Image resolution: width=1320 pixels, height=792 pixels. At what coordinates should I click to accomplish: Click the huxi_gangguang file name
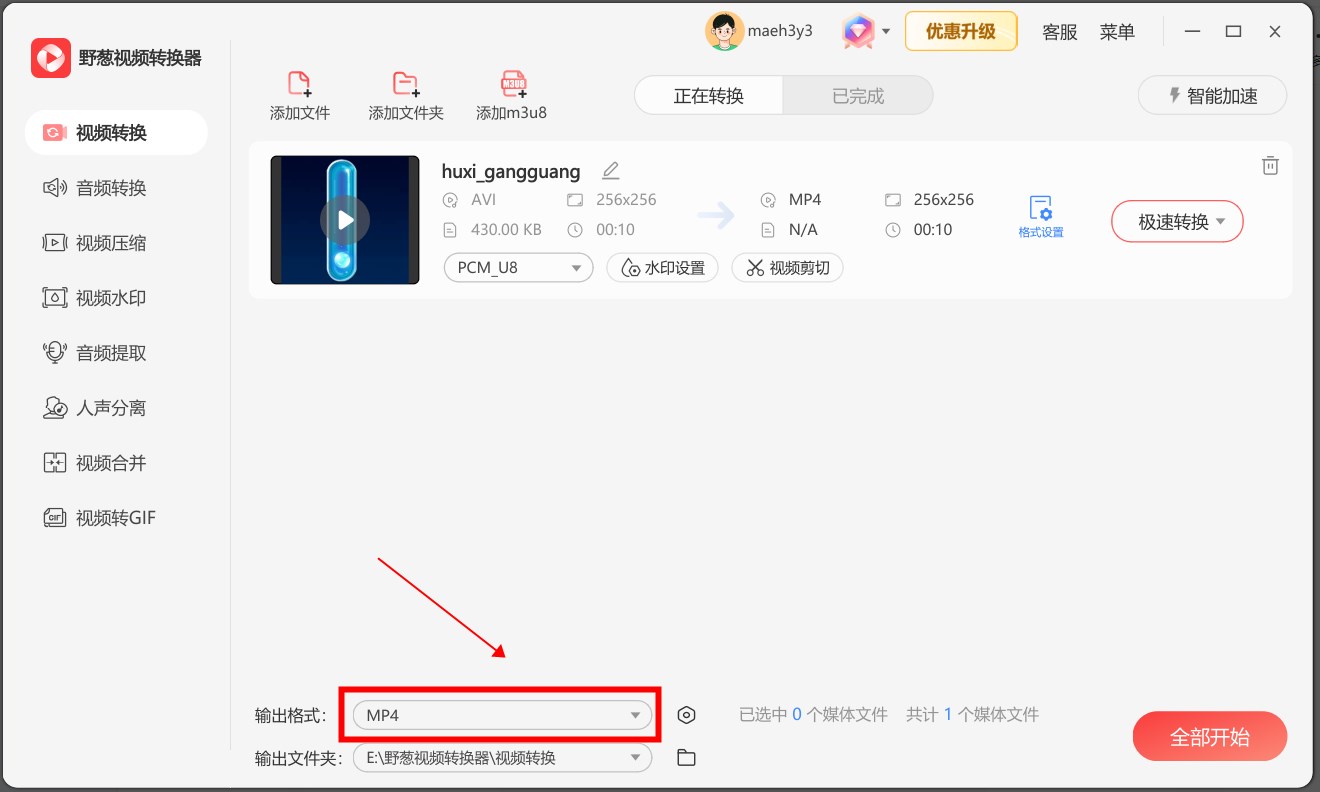(511, 171)
